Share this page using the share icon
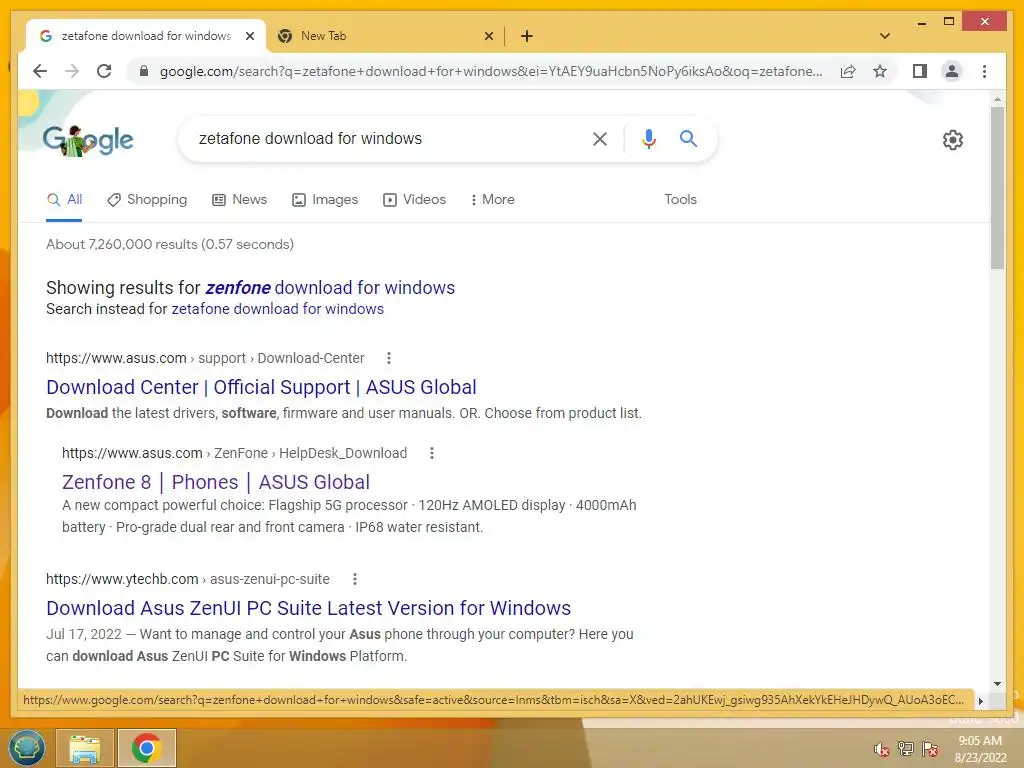Screen dimensions: 1024x768 (848, 71)
